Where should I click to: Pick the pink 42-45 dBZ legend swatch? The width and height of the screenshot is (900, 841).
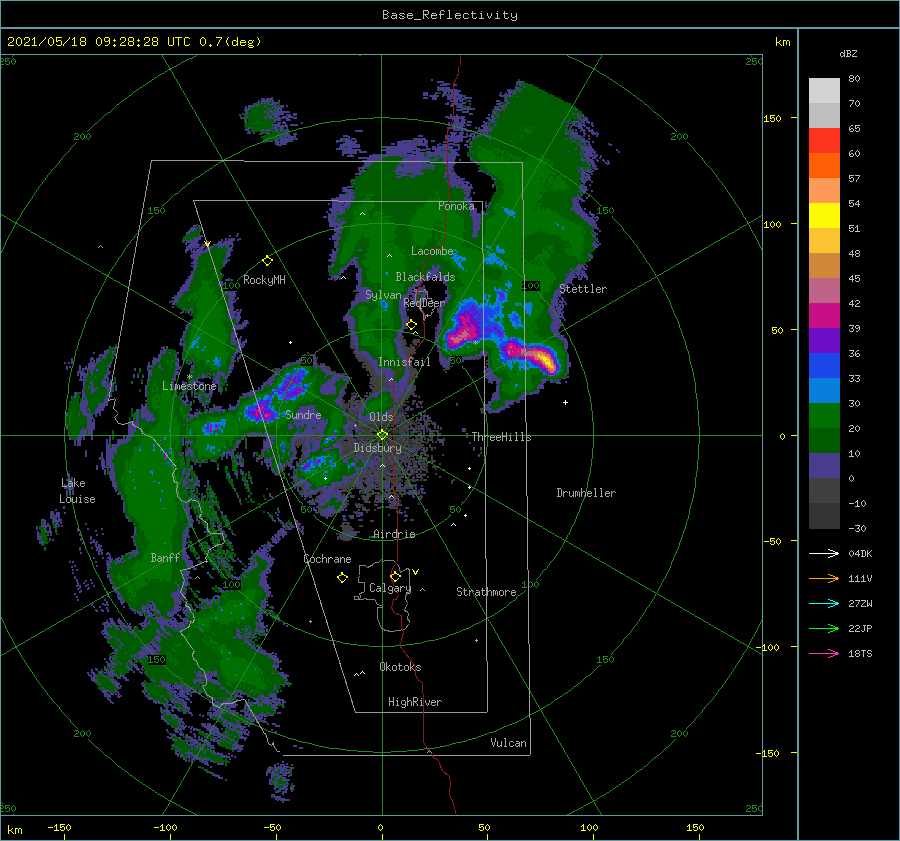pos(824,291)
